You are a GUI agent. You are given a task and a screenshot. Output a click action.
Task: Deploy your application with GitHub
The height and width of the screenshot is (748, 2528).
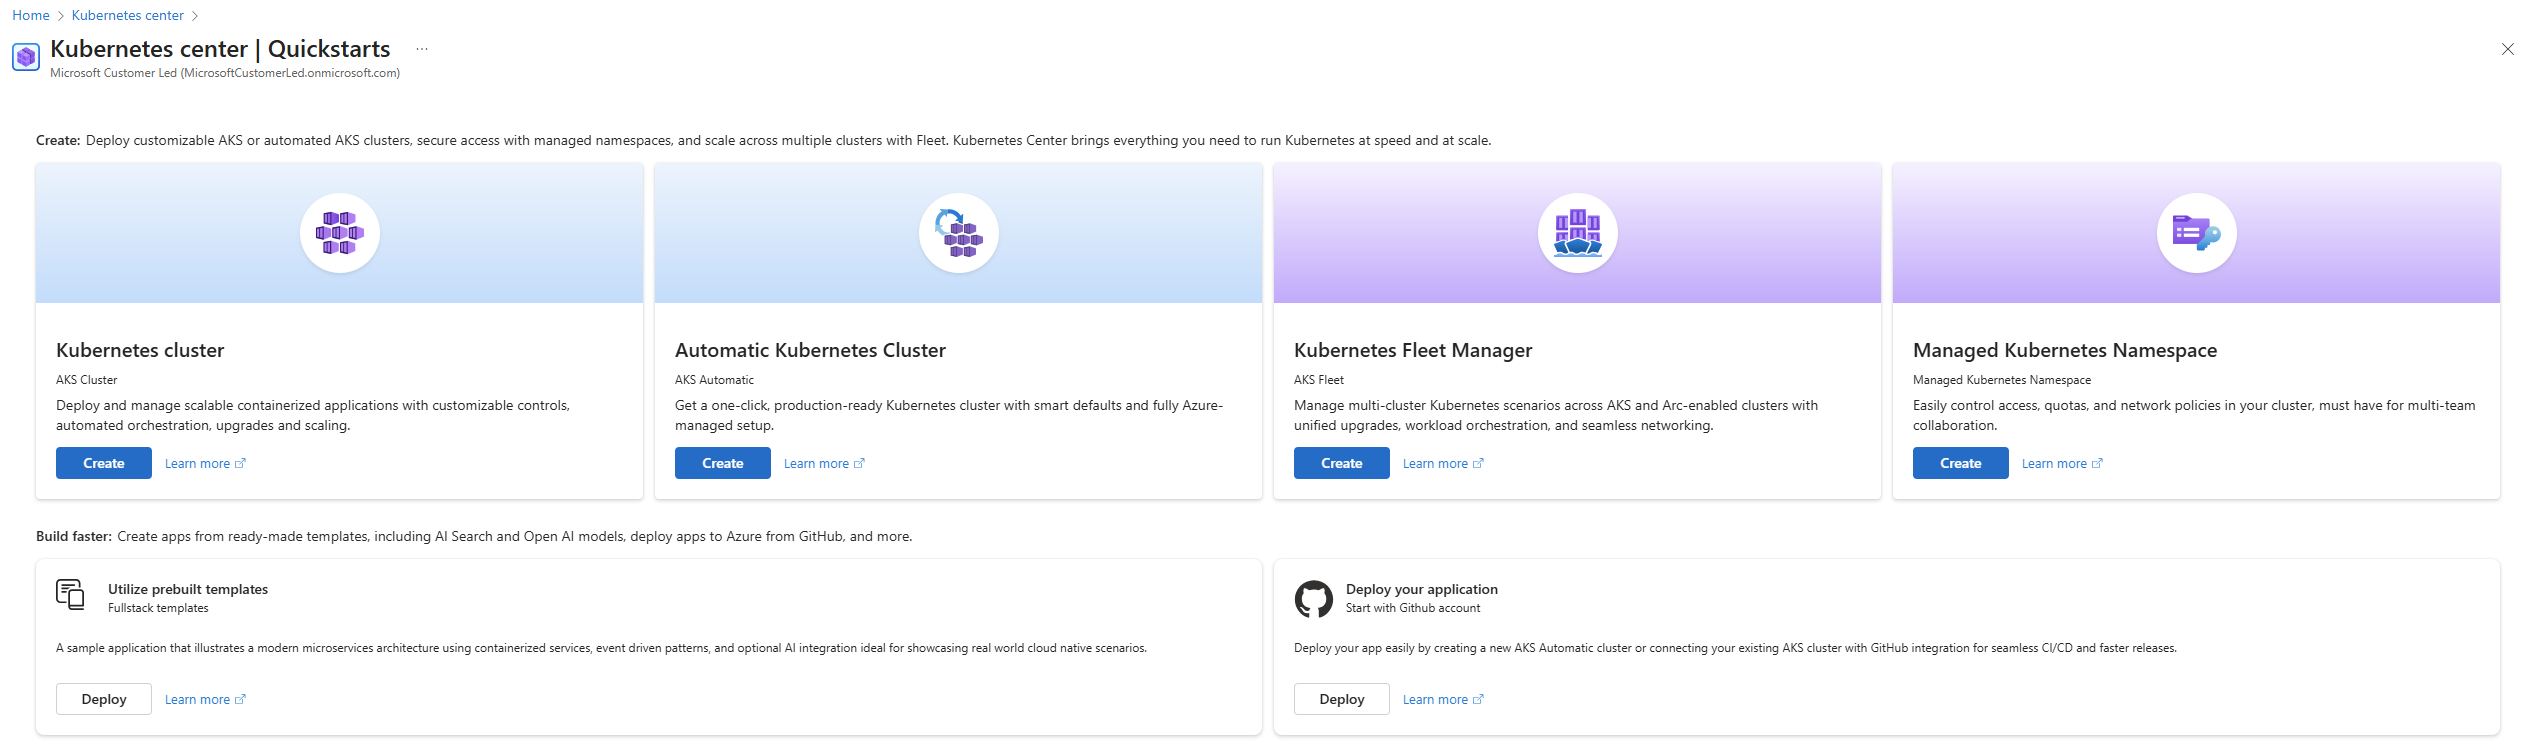pos(1341,699)
